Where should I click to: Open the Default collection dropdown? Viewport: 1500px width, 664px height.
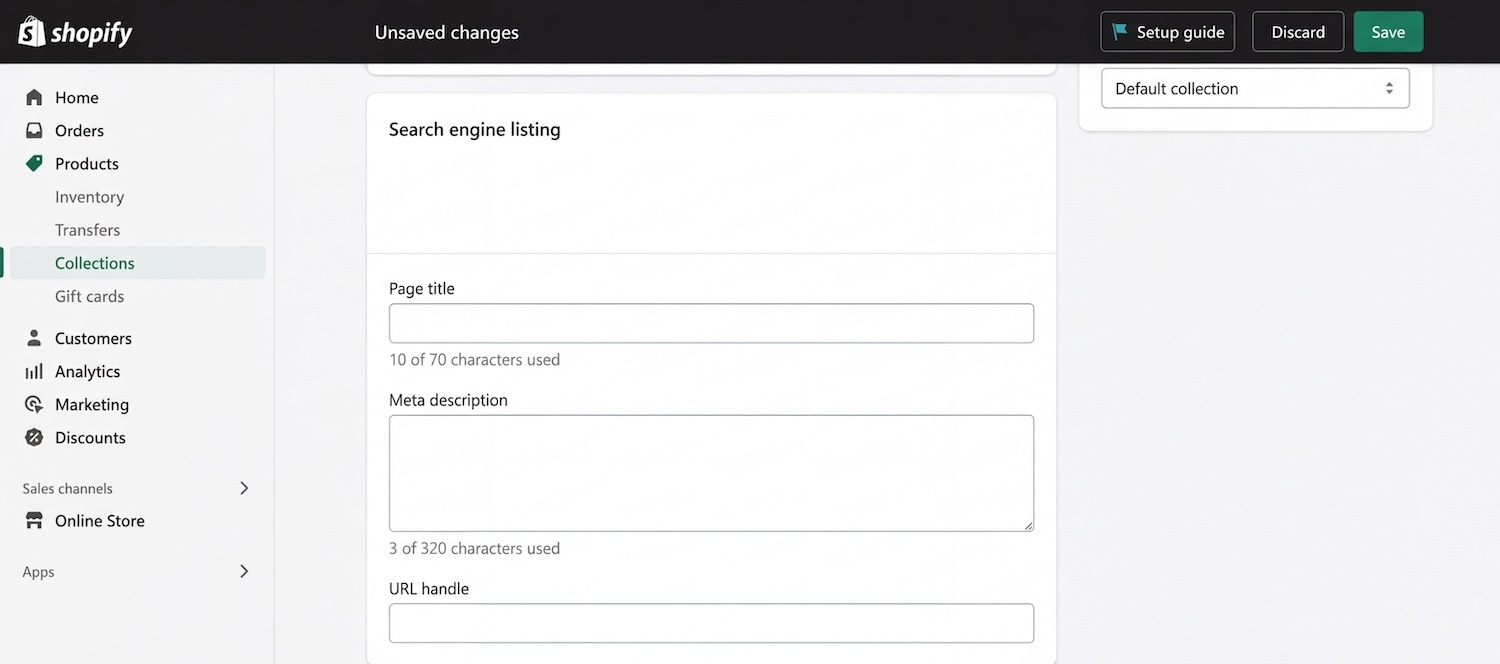1255,88
